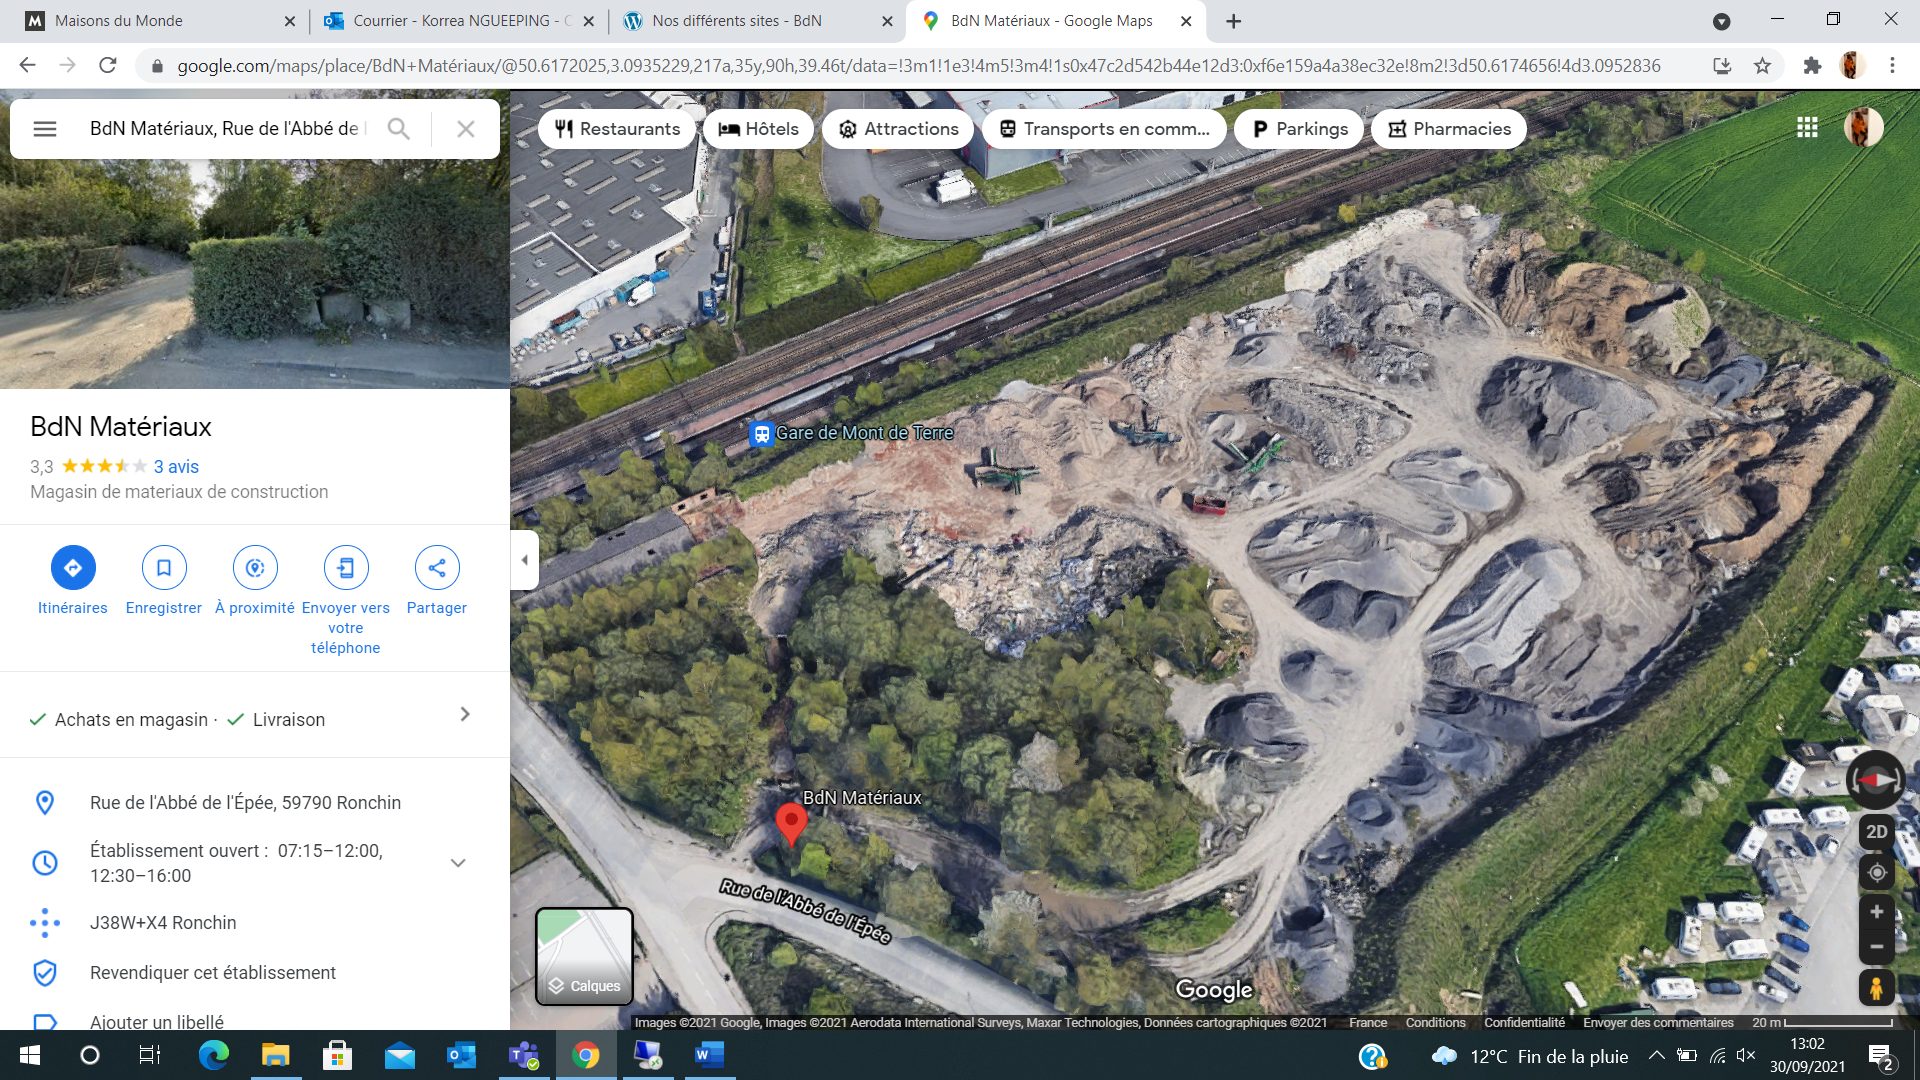The image size is (1920, 1080).
Task: Select the Hôtels filter chip
Action: [x=759, y=129]
